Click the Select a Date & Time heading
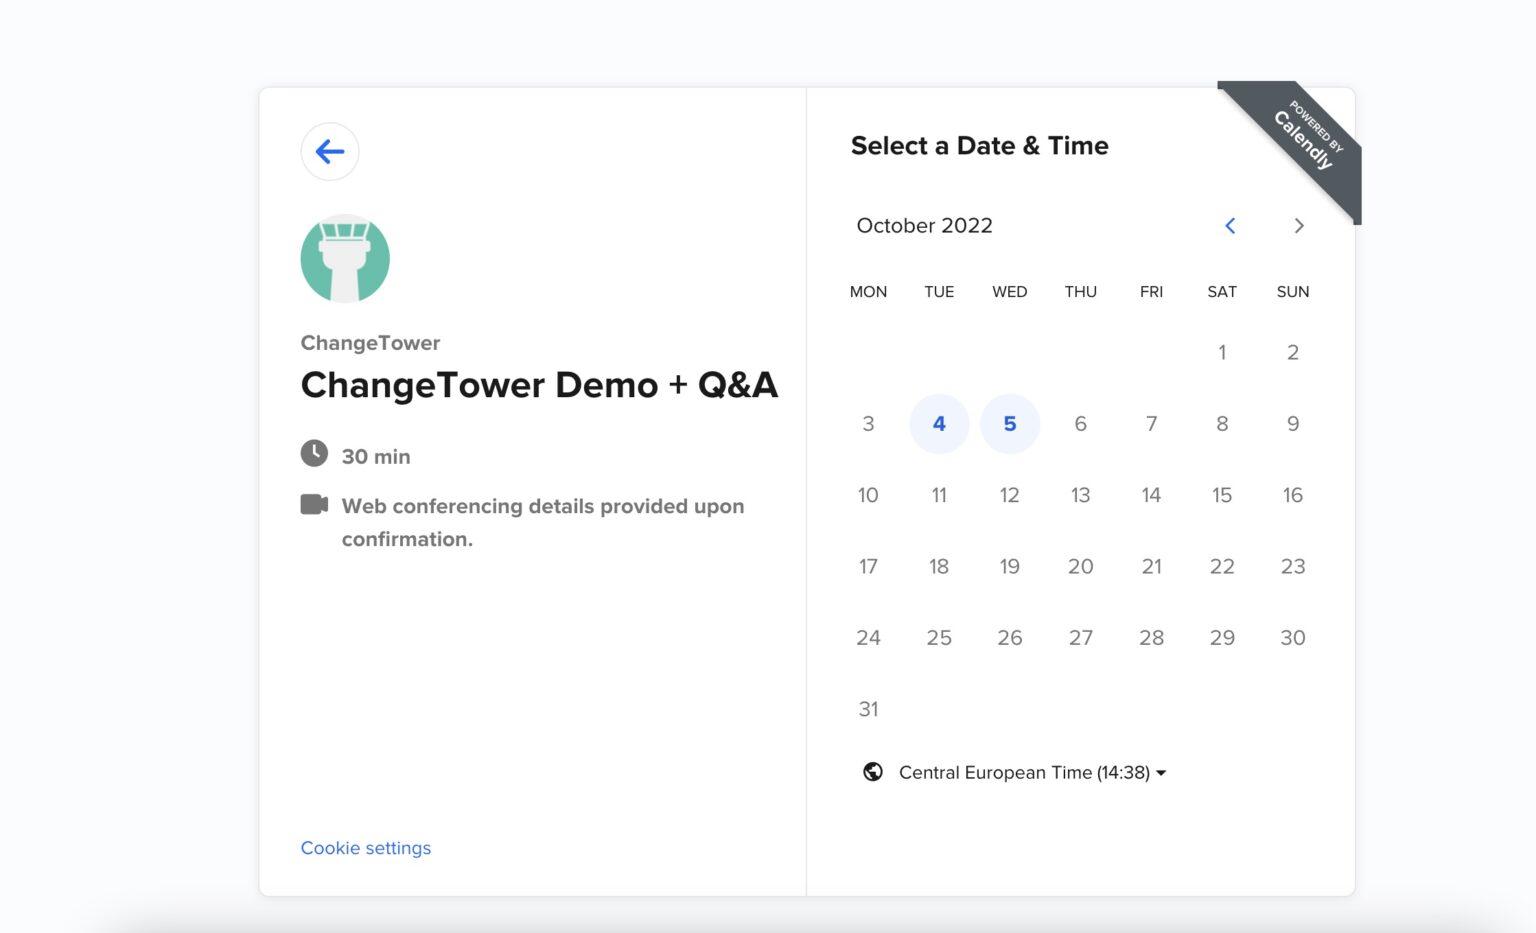 tap(979, 145)
